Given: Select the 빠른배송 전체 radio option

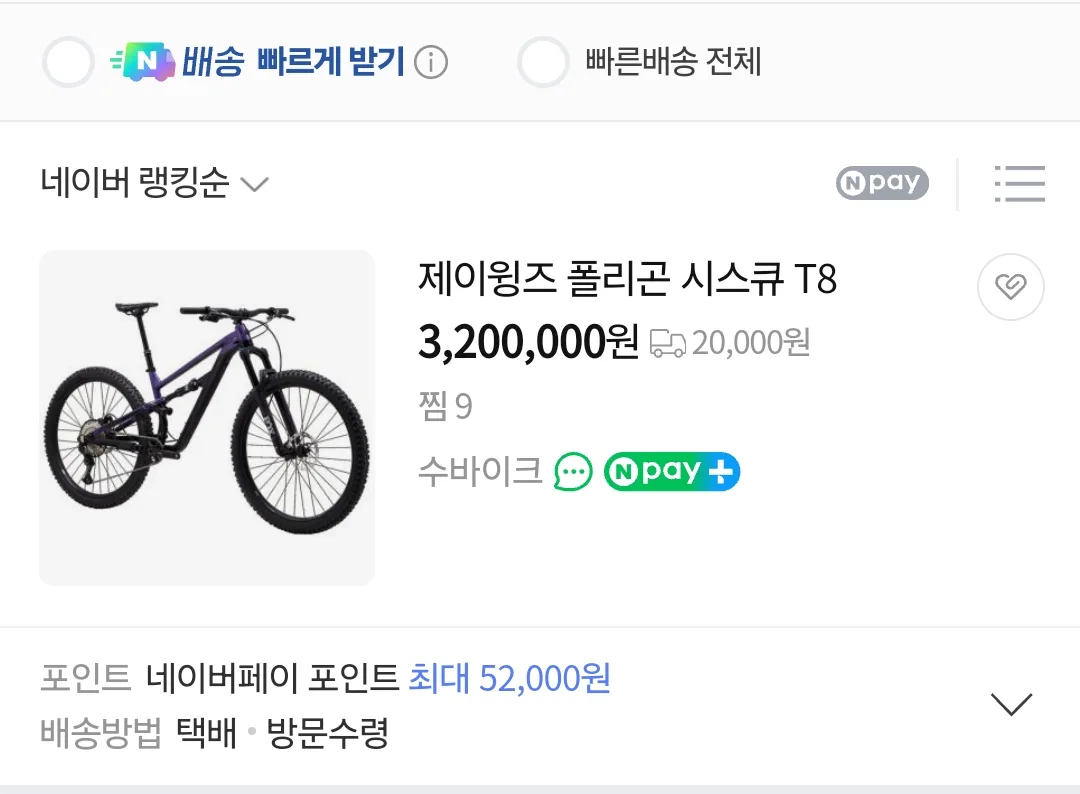Looking at the screenshot, I should 543,62.
